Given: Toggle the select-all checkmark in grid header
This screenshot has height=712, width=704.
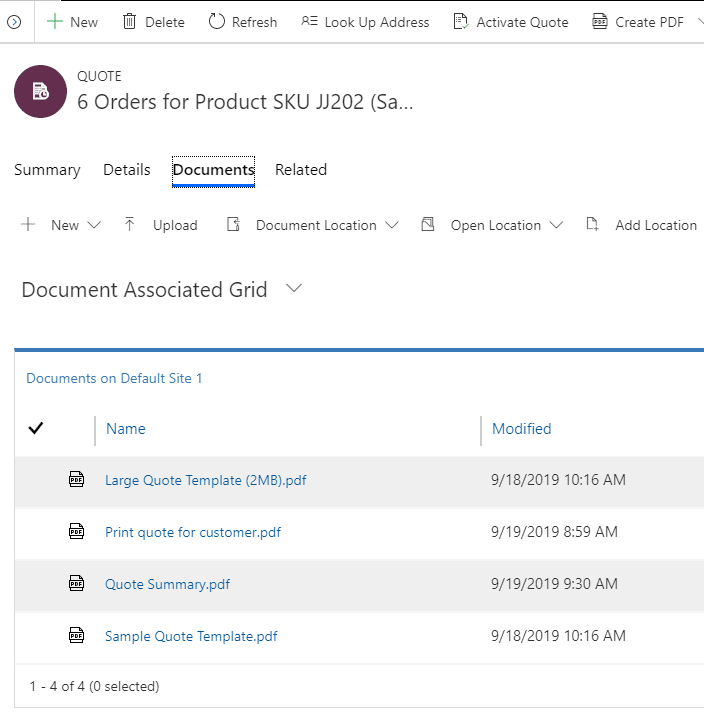Looking at the screenshot, I should tap(36, 429).
